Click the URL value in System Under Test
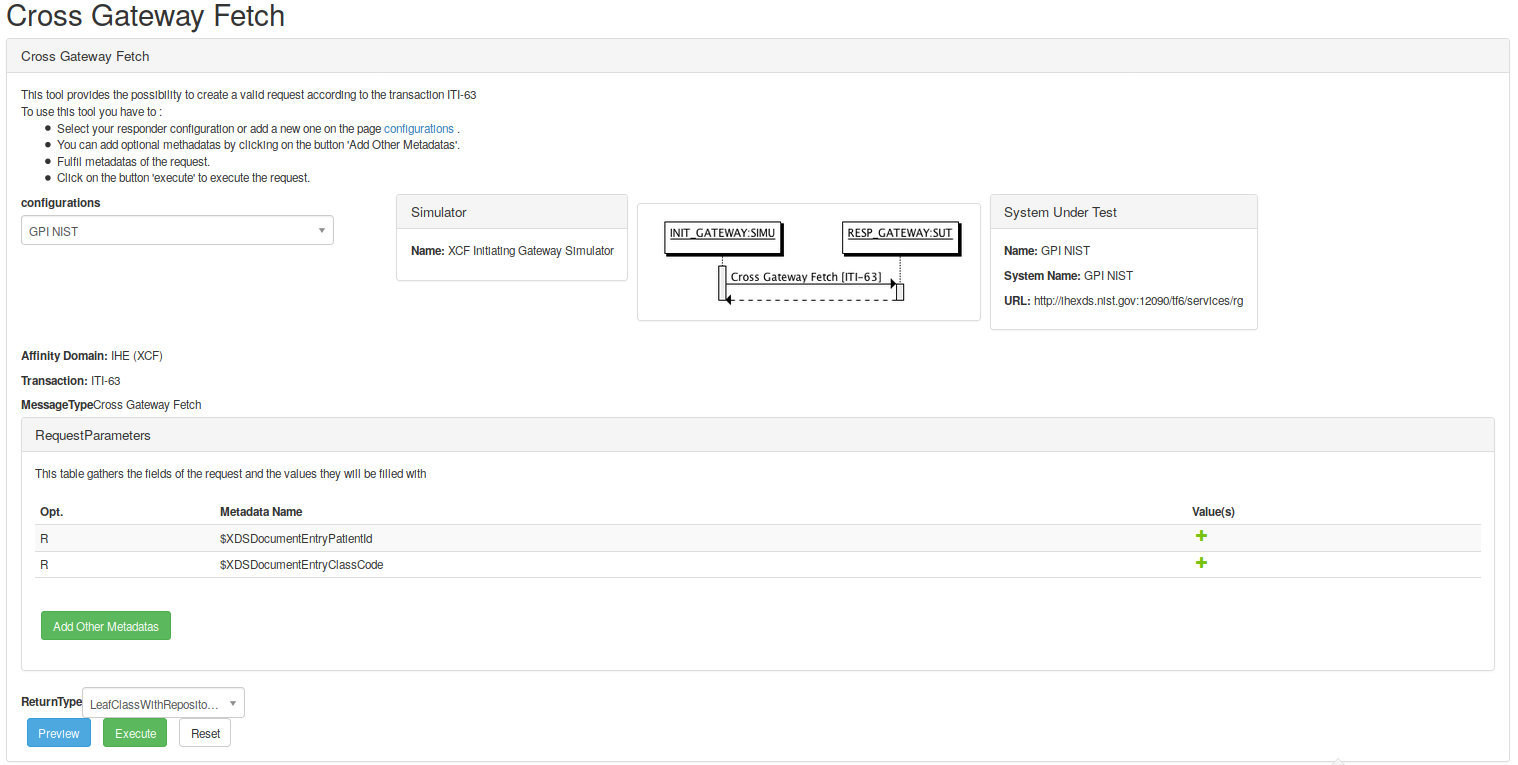Screen dimensions: 1518x765 [1138, 300]
